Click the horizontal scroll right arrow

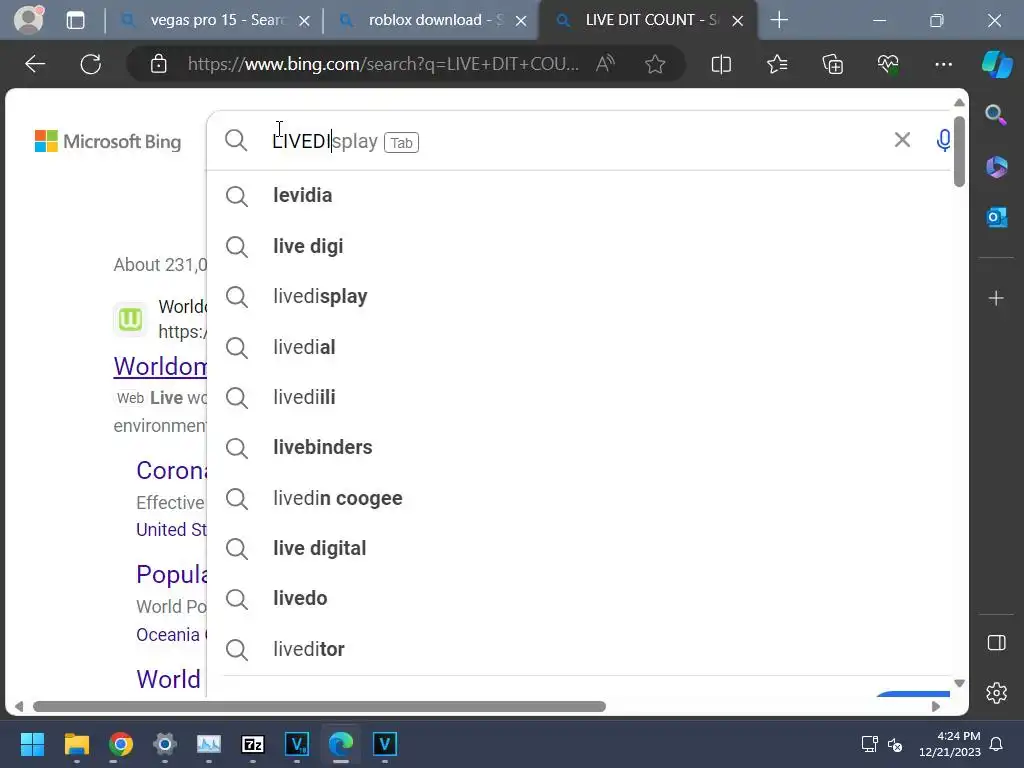click(936, 706)
